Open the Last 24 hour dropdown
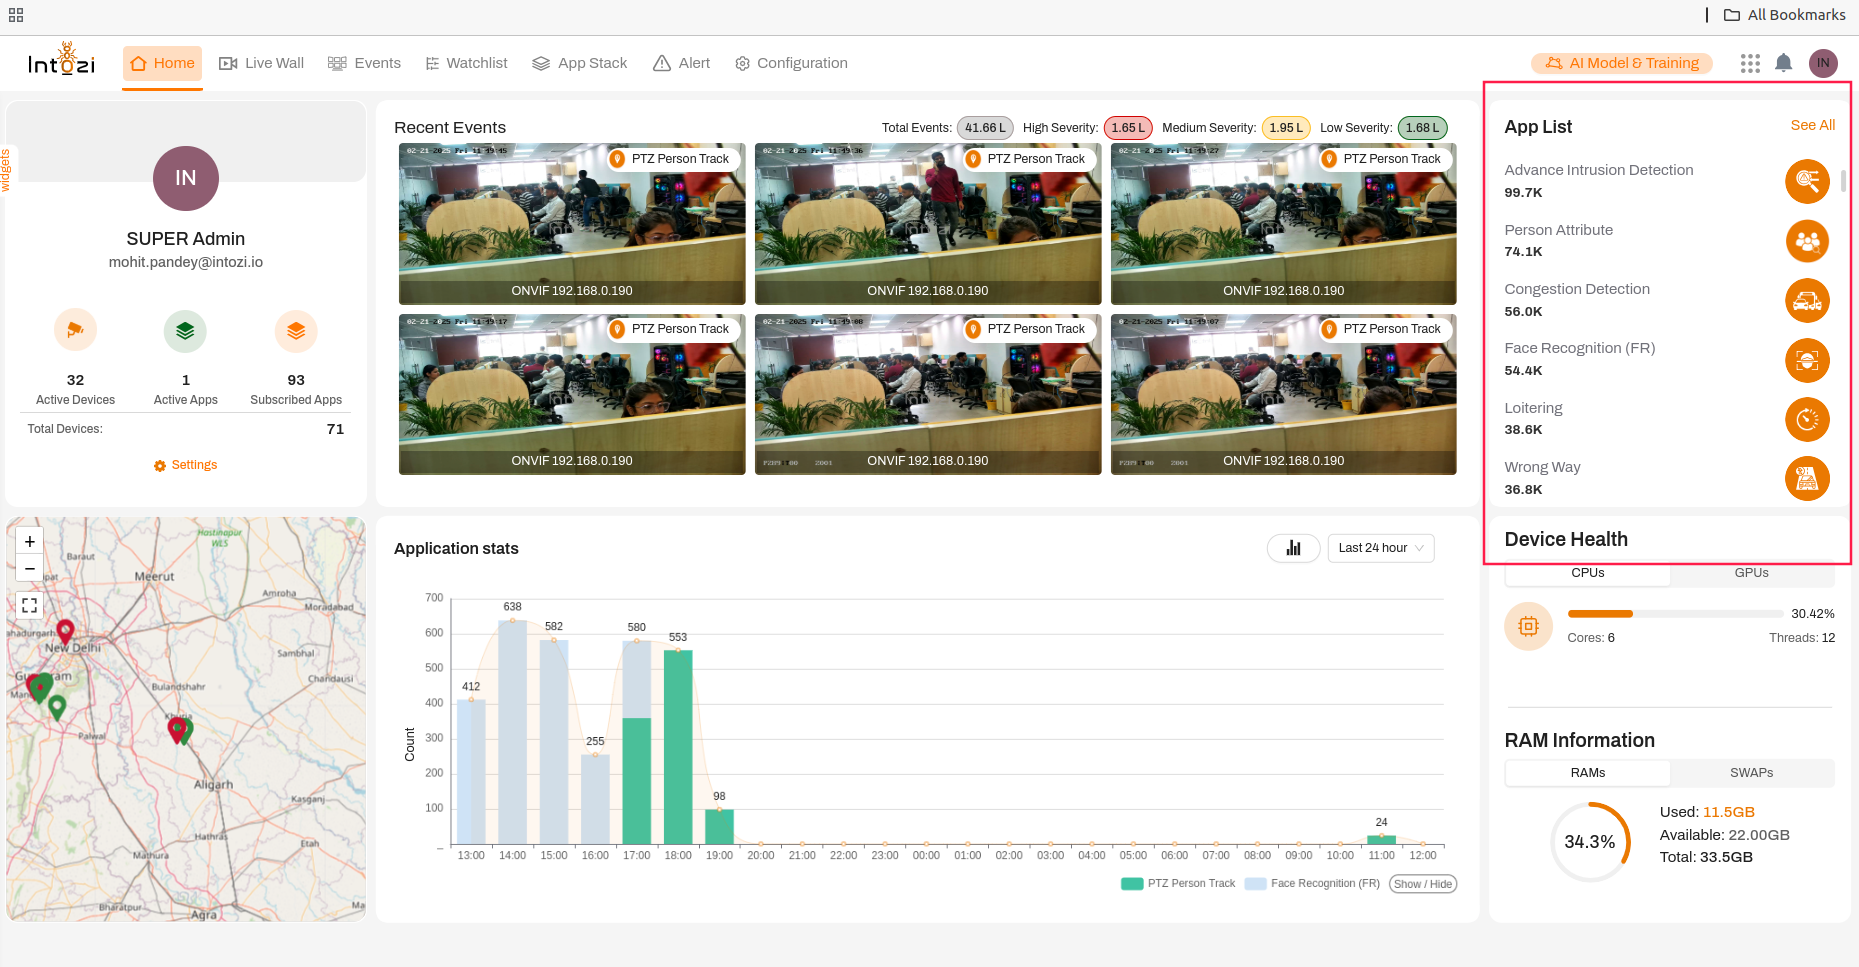The height and width of the screenshot is (967, 1859). [1380, 548]
